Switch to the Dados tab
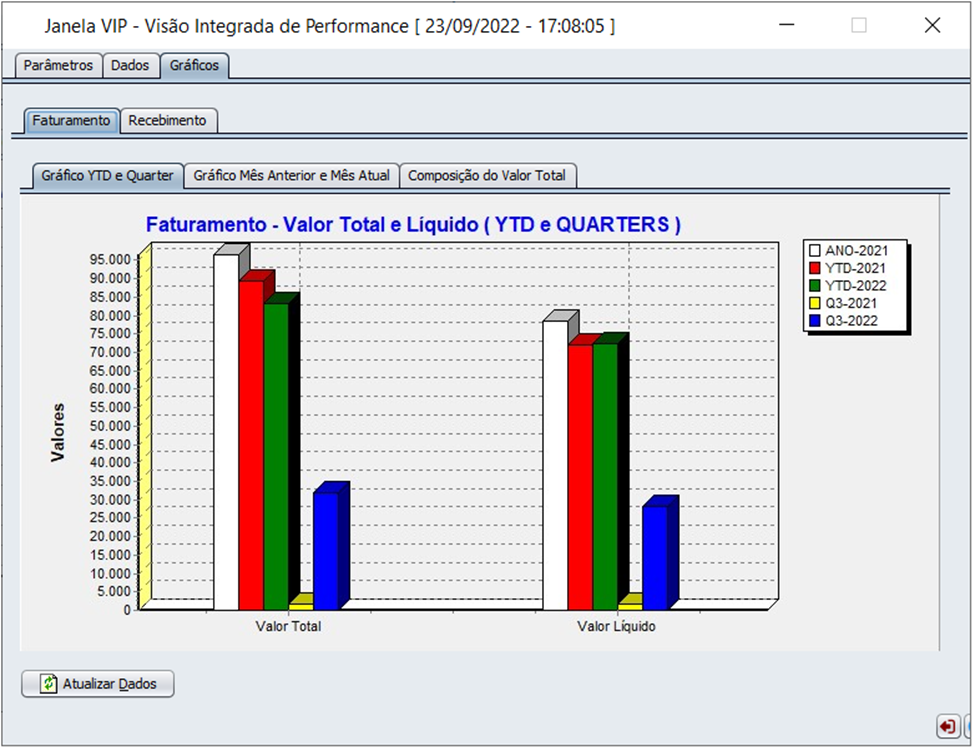 (x=130, y=65)
